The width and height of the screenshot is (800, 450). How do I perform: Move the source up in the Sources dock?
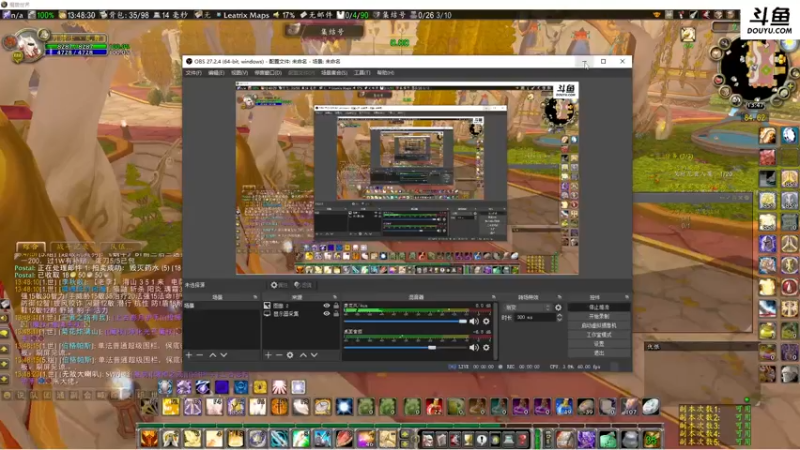[303, 355]
